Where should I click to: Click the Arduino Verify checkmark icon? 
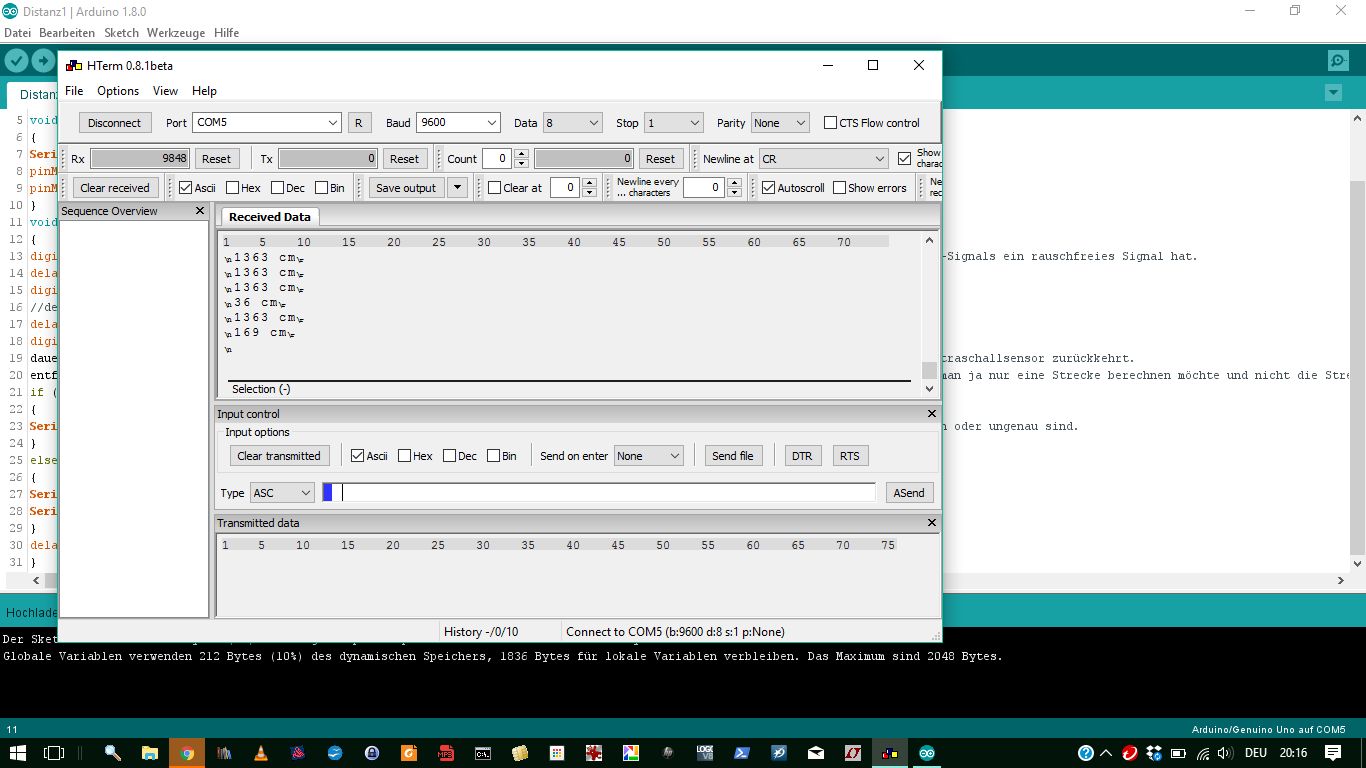[16, 61]
